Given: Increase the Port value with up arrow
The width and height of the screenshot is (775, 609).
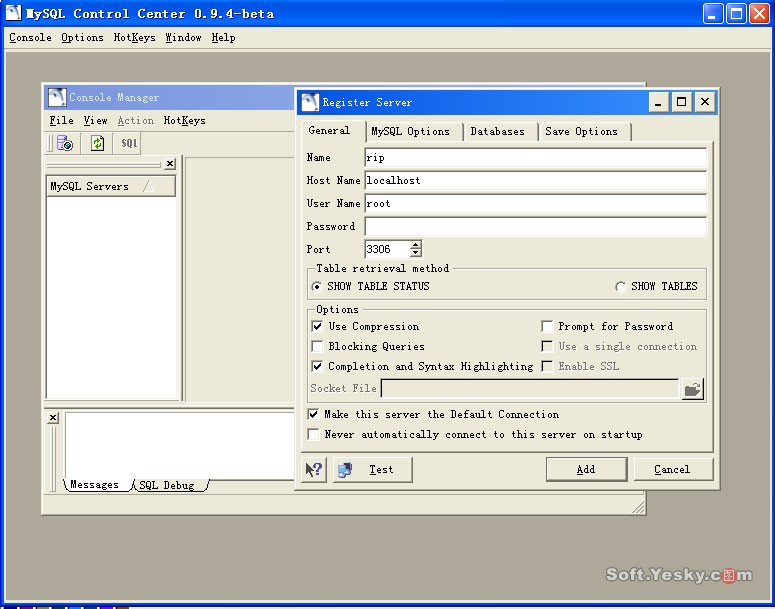Looking at the screenshot, I should 416,245.
